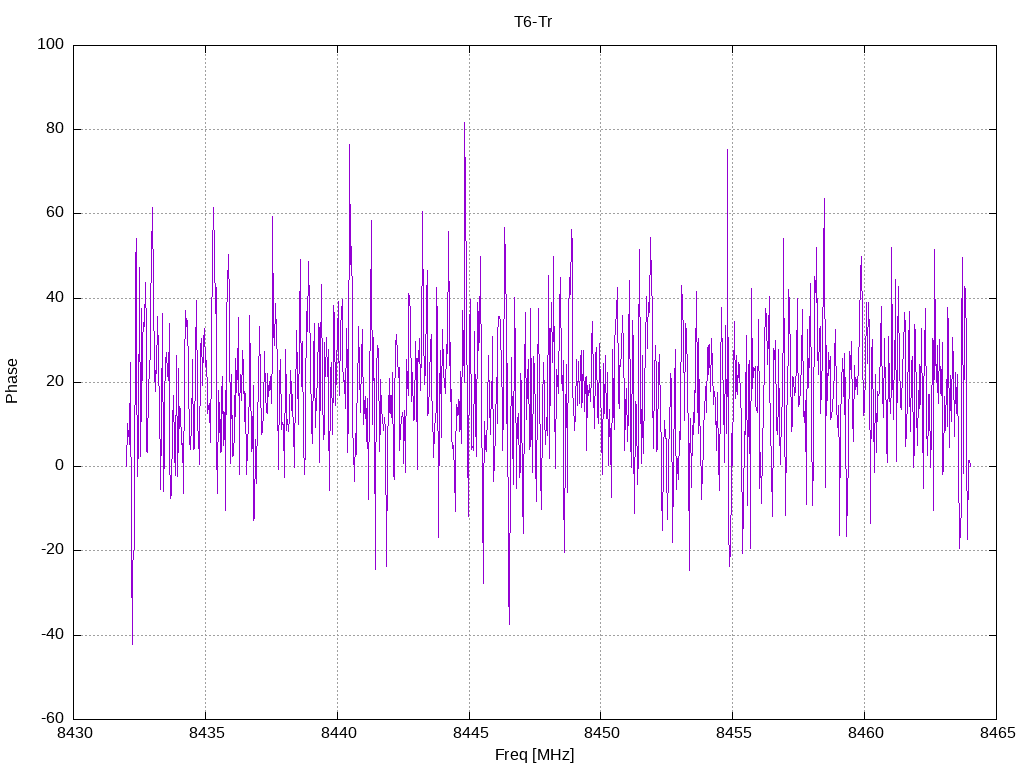The height and width of the screenshot is (768, 1024).
Task: Click the x-axis value 8430
Action: coord(74,733)
